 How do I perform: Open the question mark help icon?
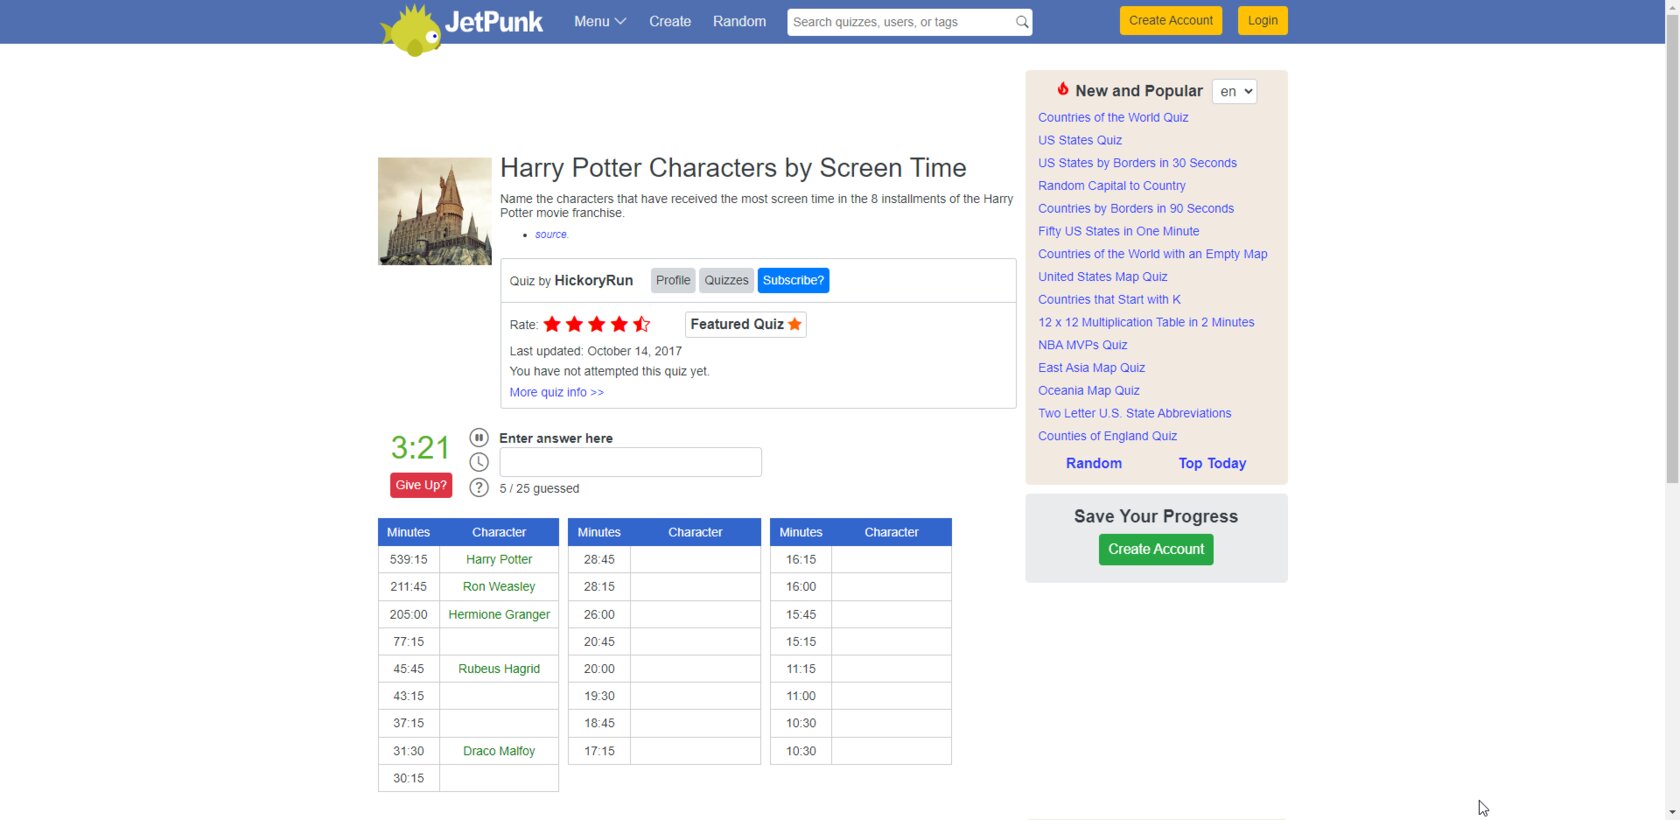pyautogui.click(x=479, y=488)
